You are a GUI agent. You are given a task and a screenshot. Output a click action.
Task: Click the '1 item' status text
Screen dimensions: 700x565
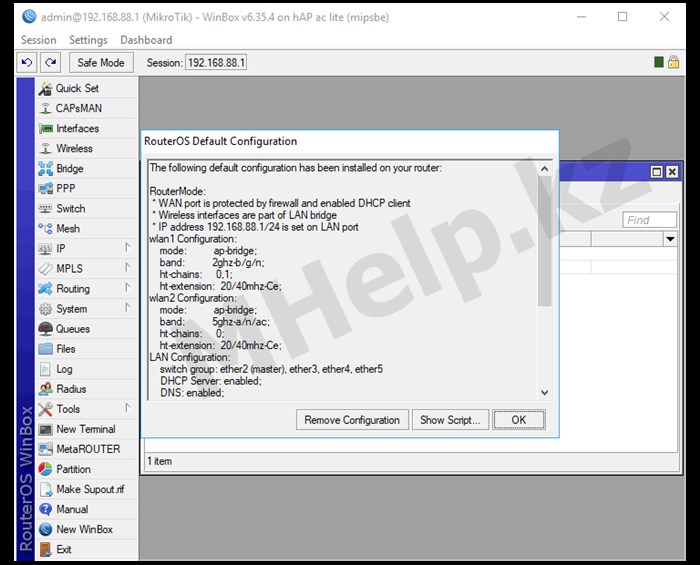pos(159,461)
